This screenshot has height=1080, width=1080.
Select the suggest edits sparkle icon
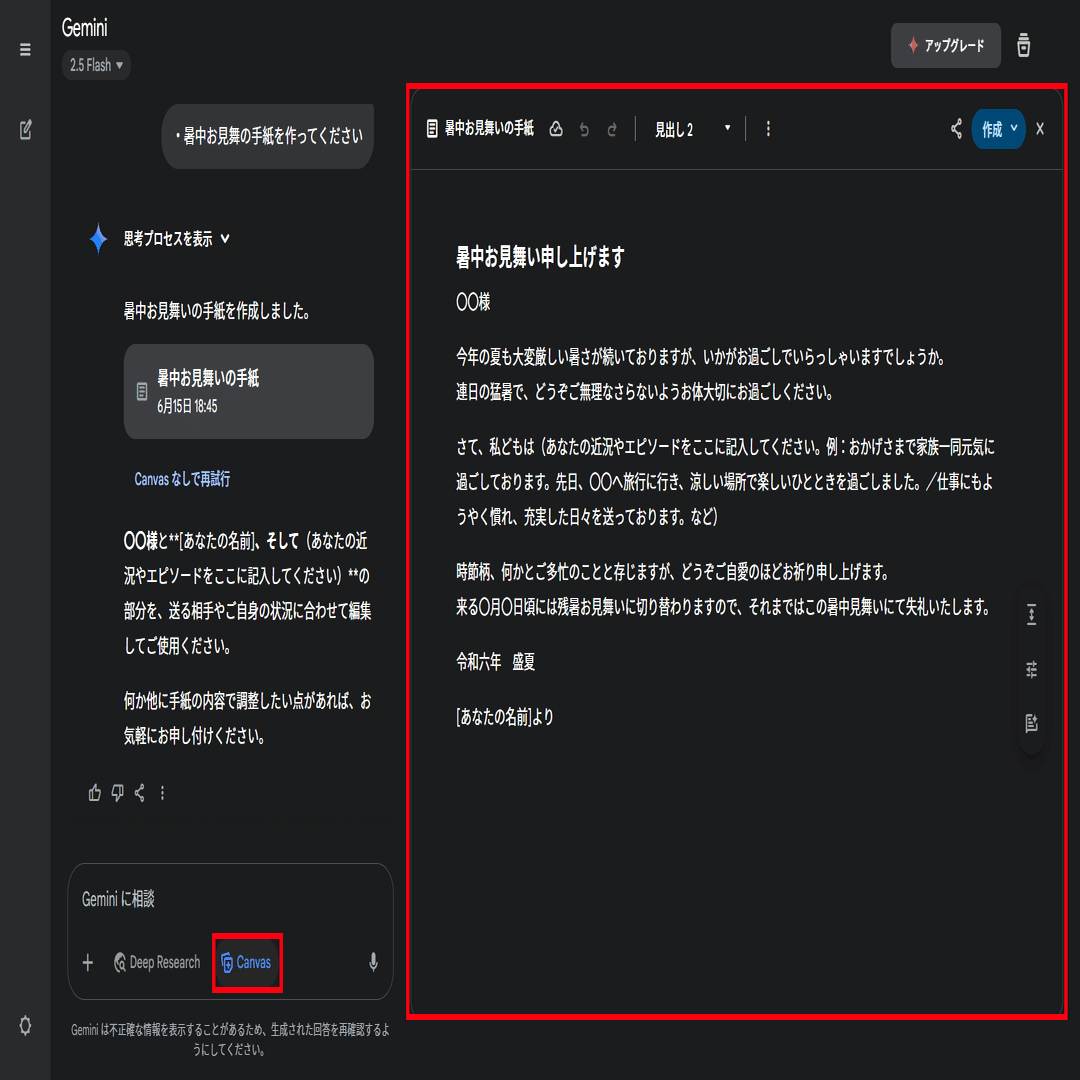coord(1031,724)
